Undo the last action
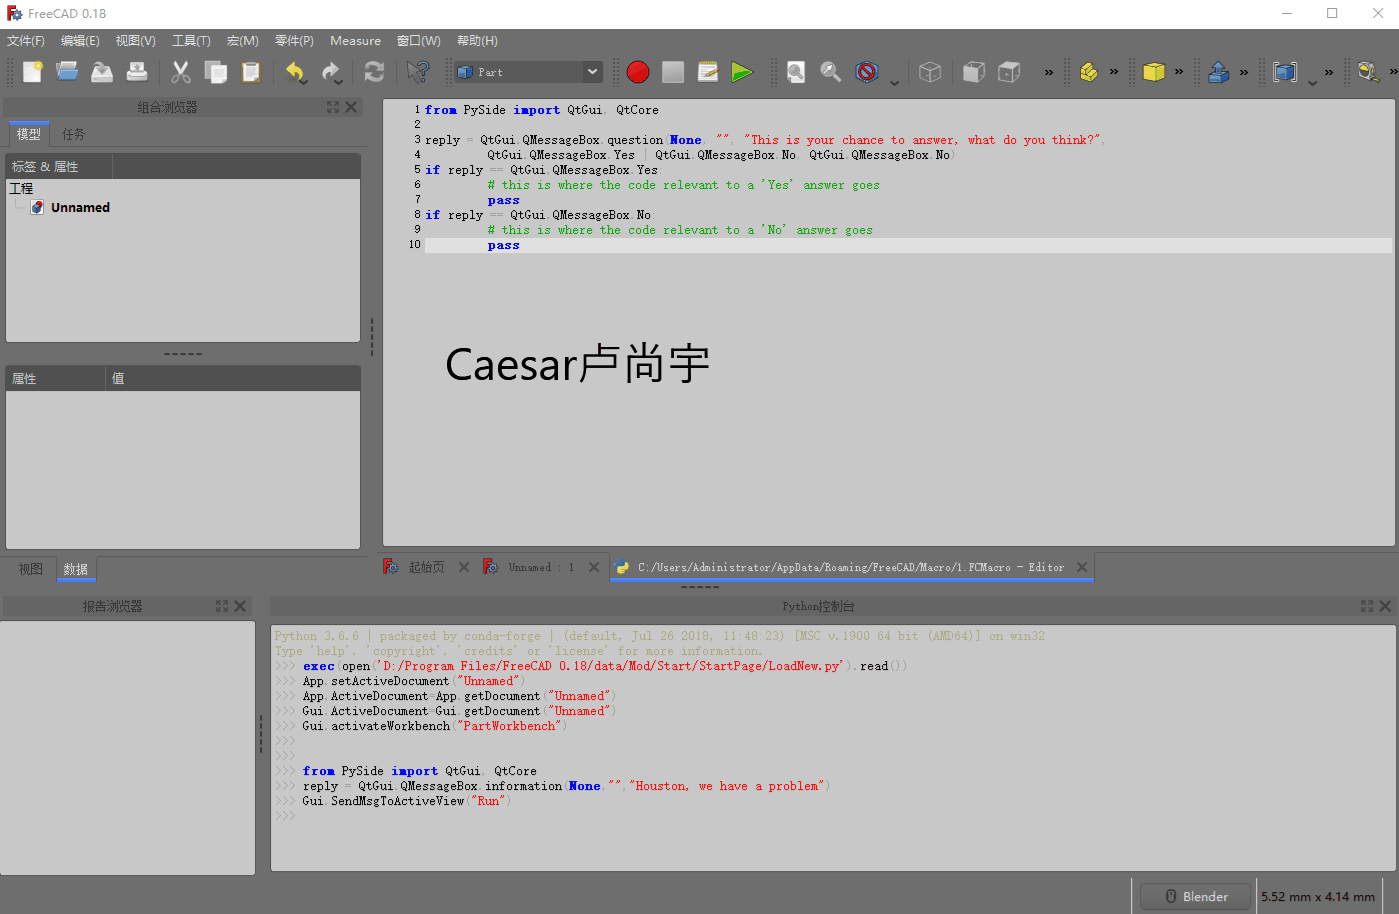The image size is (1399, 914). tap(295, 71)
